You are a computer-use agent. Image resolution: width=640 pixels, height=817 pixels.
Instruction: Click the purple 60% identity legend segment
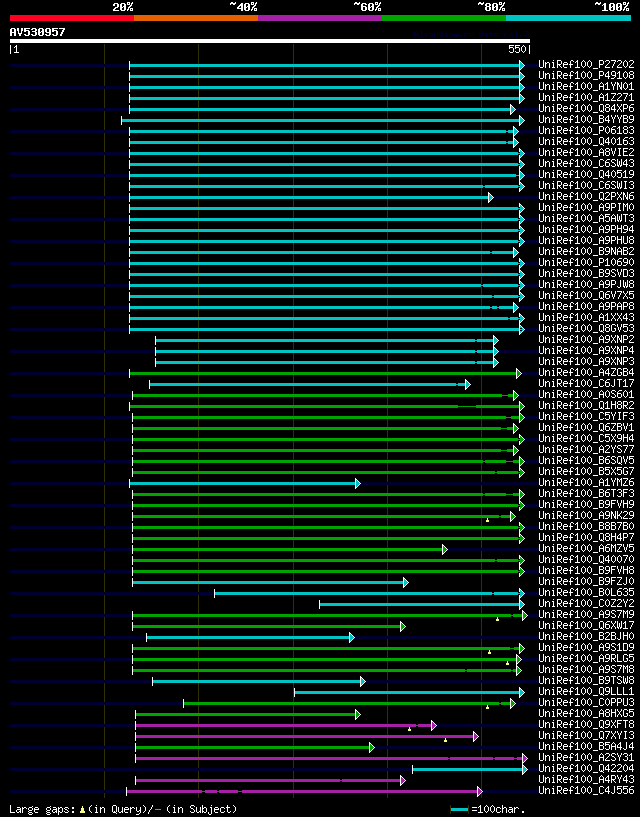(320, 18)
